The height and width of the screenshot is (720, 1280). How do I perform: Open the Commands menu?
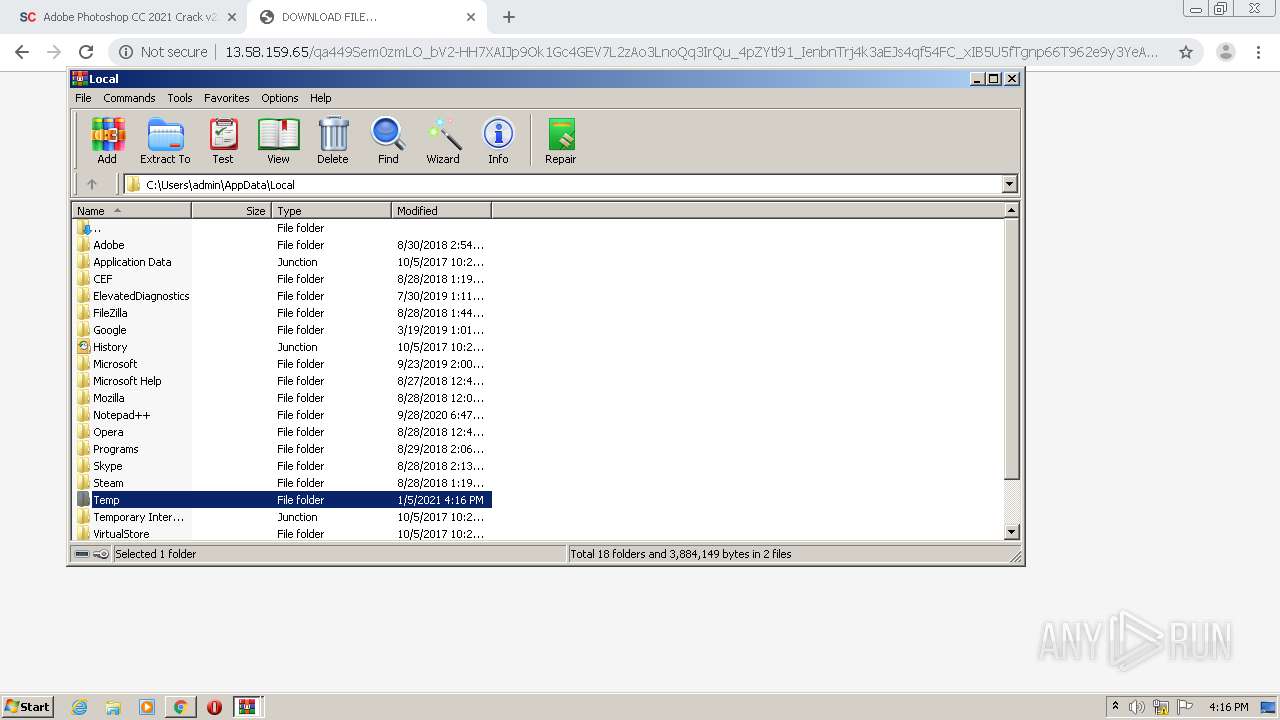click(x=129, y=98)
